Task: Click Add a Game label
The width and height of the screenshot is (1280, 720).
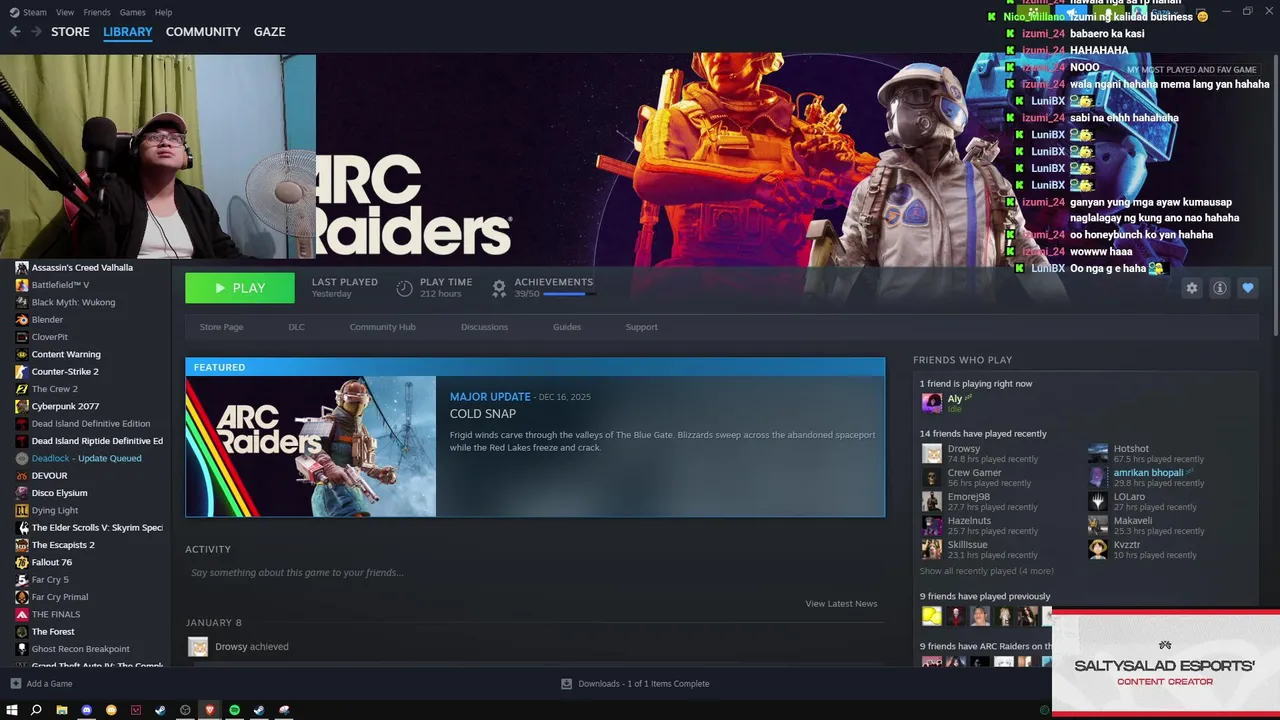Action: click(49, 684)
